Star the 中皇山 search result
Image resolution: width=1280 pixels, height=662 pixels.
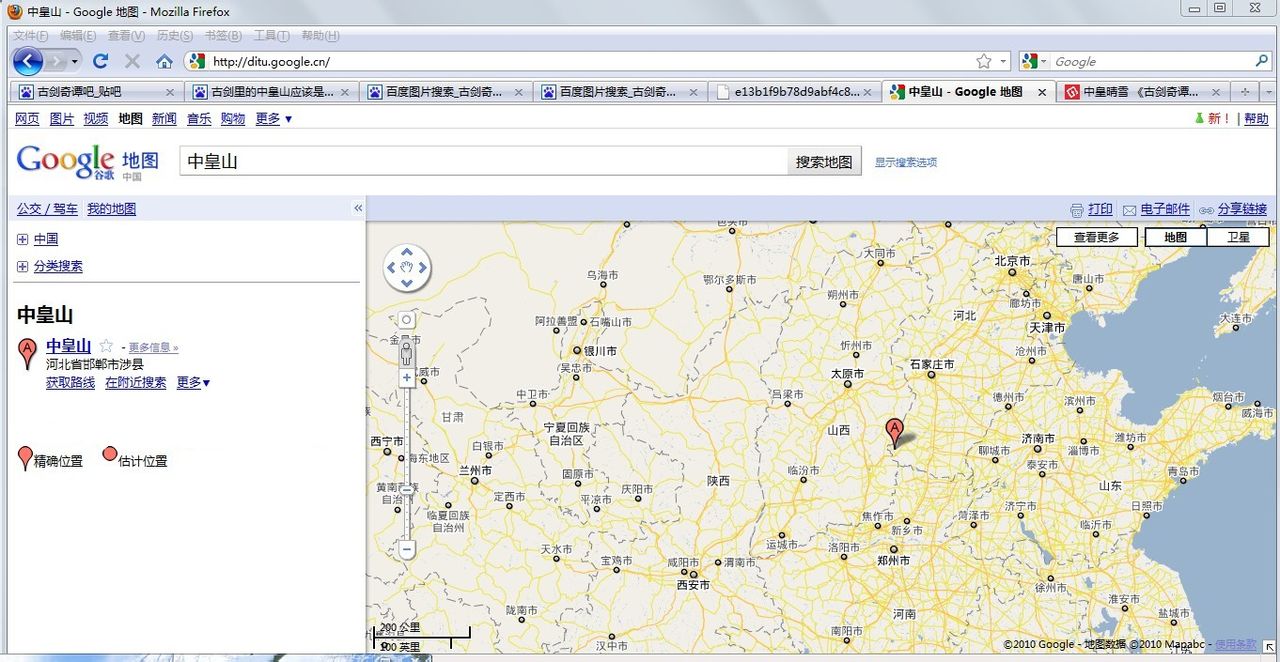click(106, 346)
